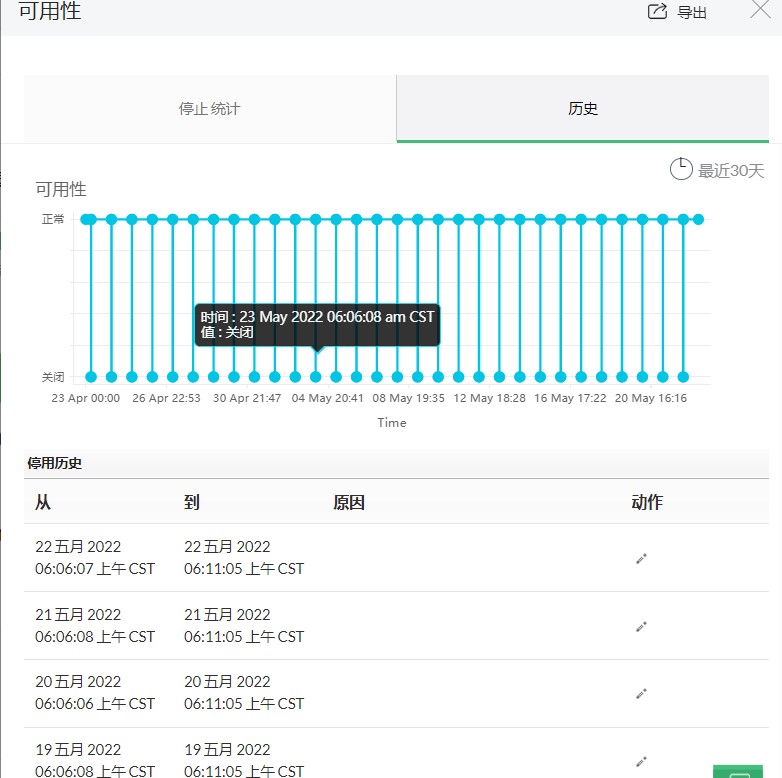
Task: Click the 原因 column header
Action: 349,502
